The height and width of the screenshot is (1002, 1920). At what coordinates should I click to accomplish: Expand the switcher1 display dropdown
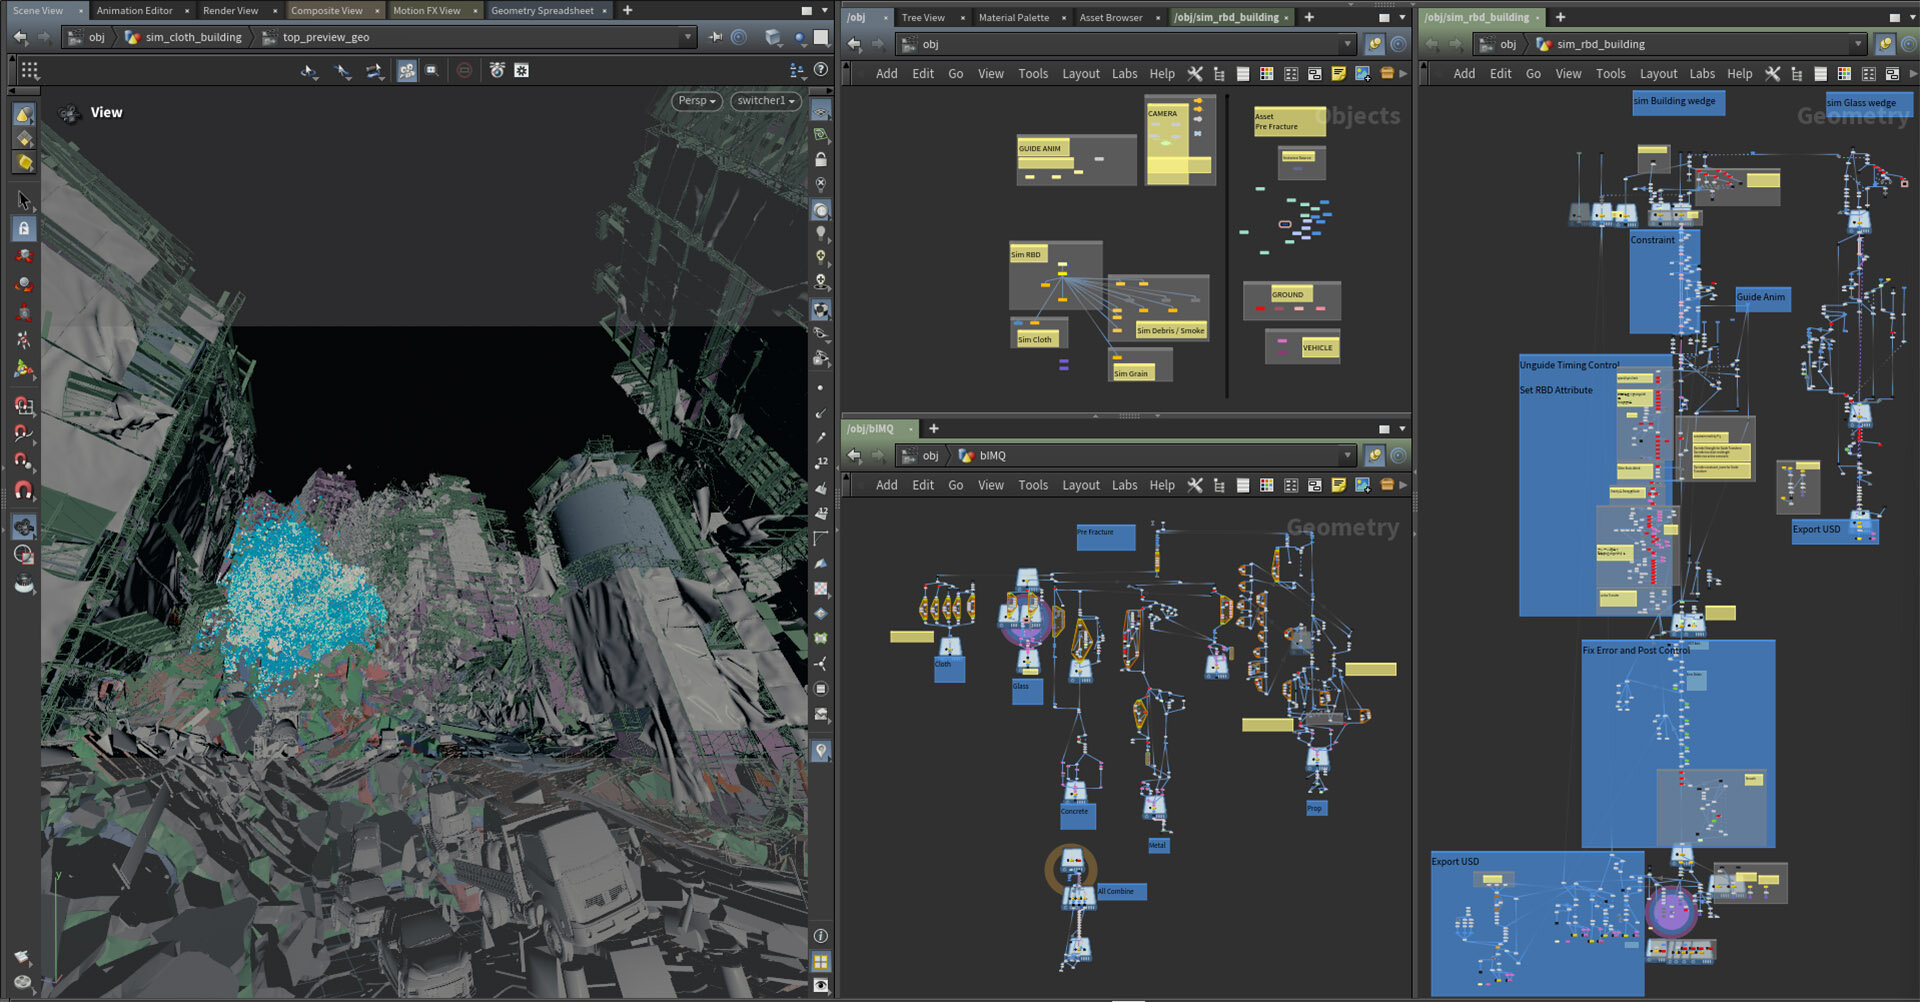pyautogui.click(x=765, y=101)
